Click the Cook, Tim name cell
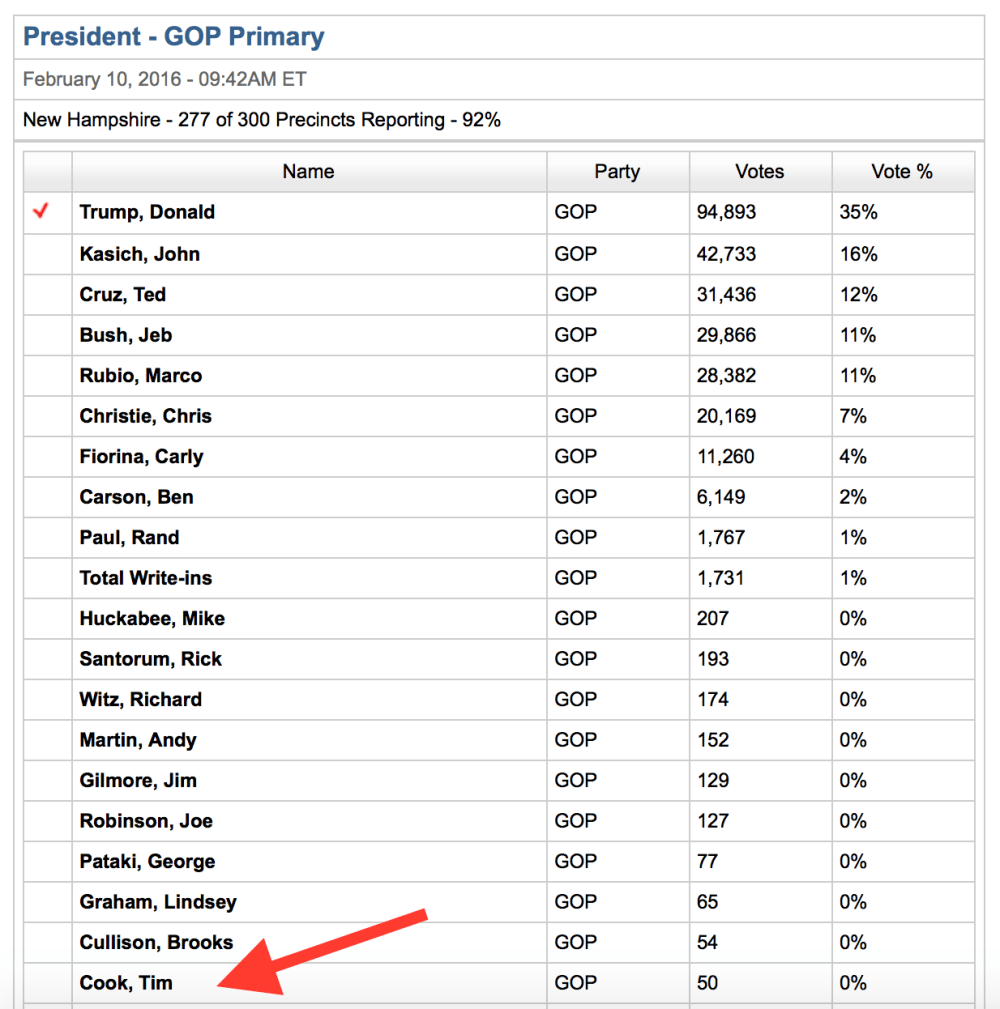Image resolution: width=1000 pixels, height=1009 pixels. pyautogui.click(x=126, y=983)
